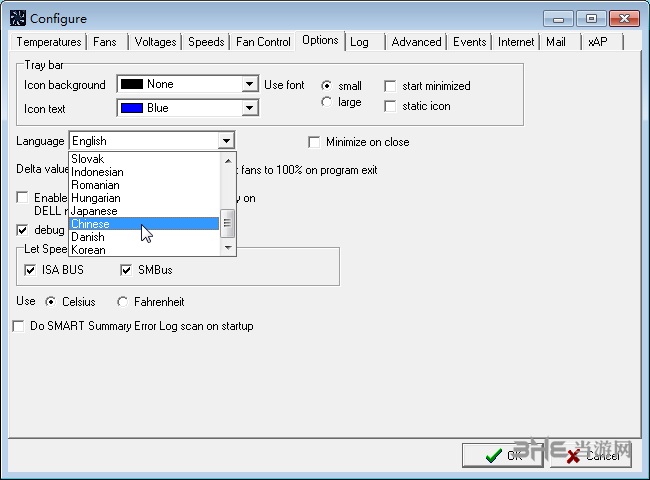Expand the Icon text color dropdown

tap(249, 108)
